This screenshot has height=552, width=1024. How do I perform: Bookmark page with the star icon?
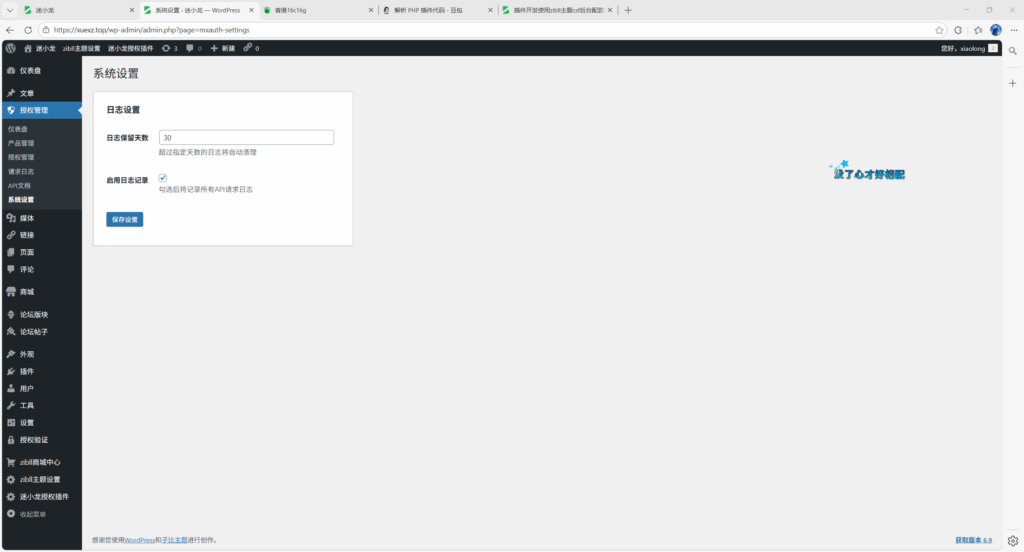click(x=939, y=30)
